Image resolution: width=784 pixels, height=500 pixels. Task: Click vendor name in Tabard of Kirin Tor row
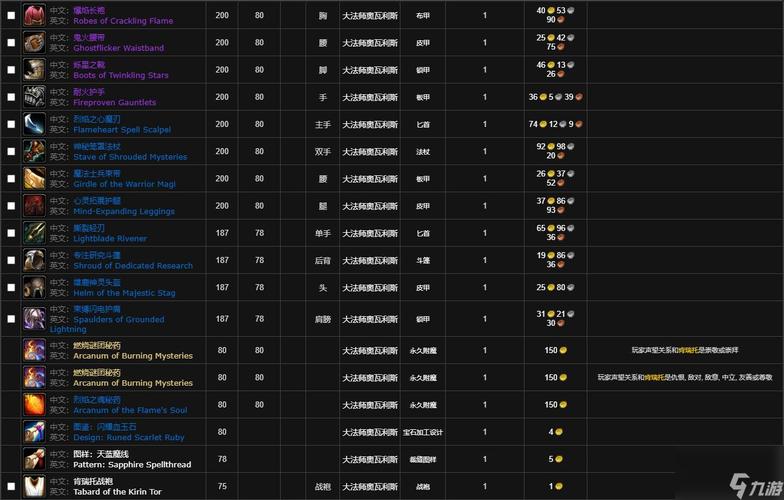370,486
